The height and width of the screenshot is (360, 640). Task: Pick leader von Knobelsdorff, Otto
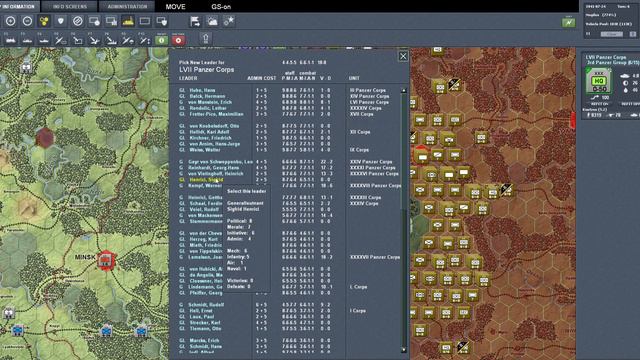click(213, 126)
